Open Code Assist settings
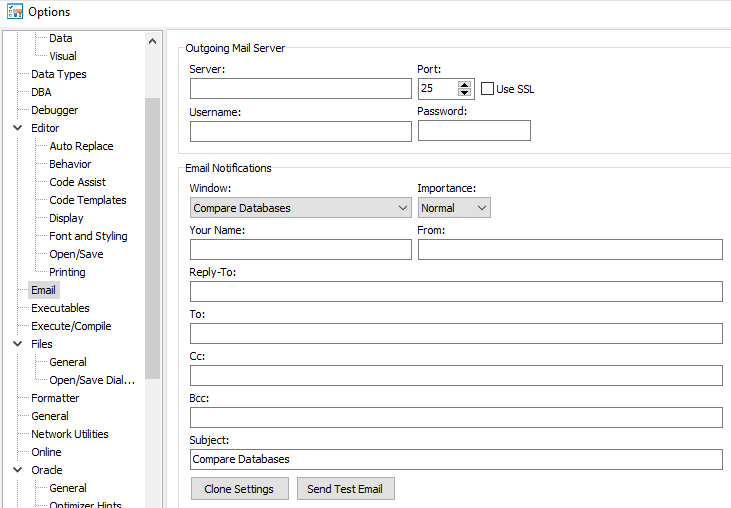 77,182
